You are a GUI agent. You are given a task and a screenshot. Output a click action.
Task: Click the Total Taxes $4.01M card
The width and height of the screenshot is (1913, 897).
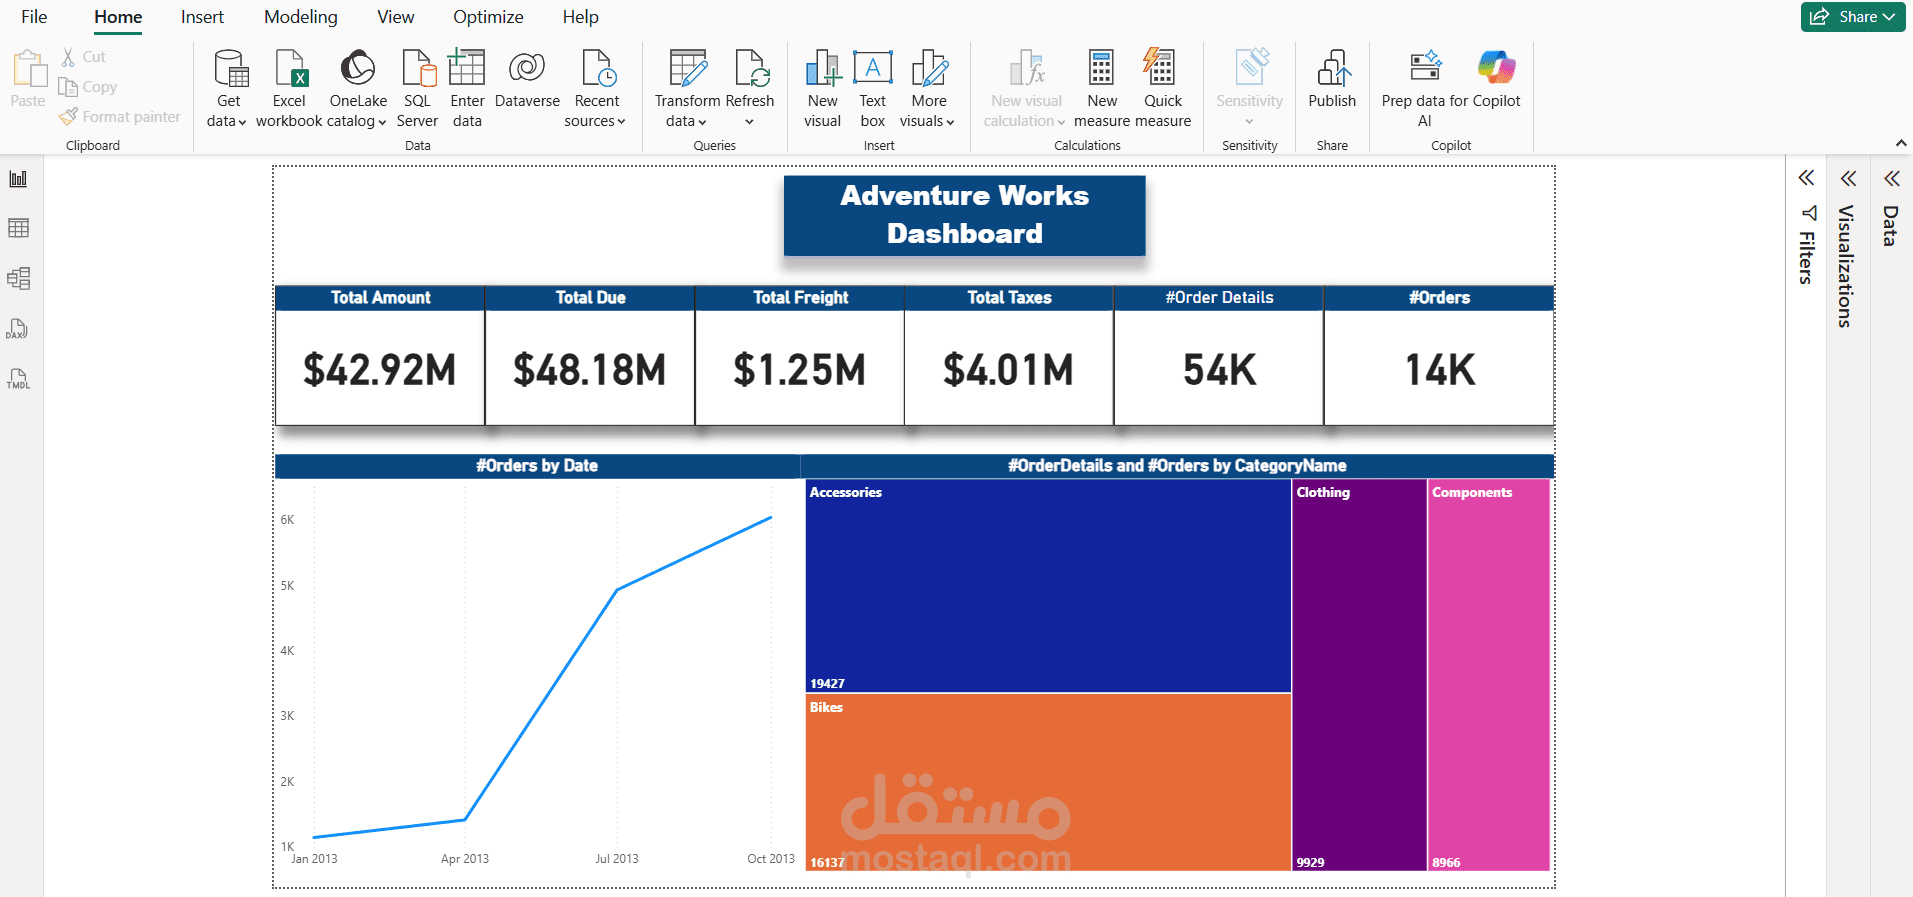(x=1009, y=356)
